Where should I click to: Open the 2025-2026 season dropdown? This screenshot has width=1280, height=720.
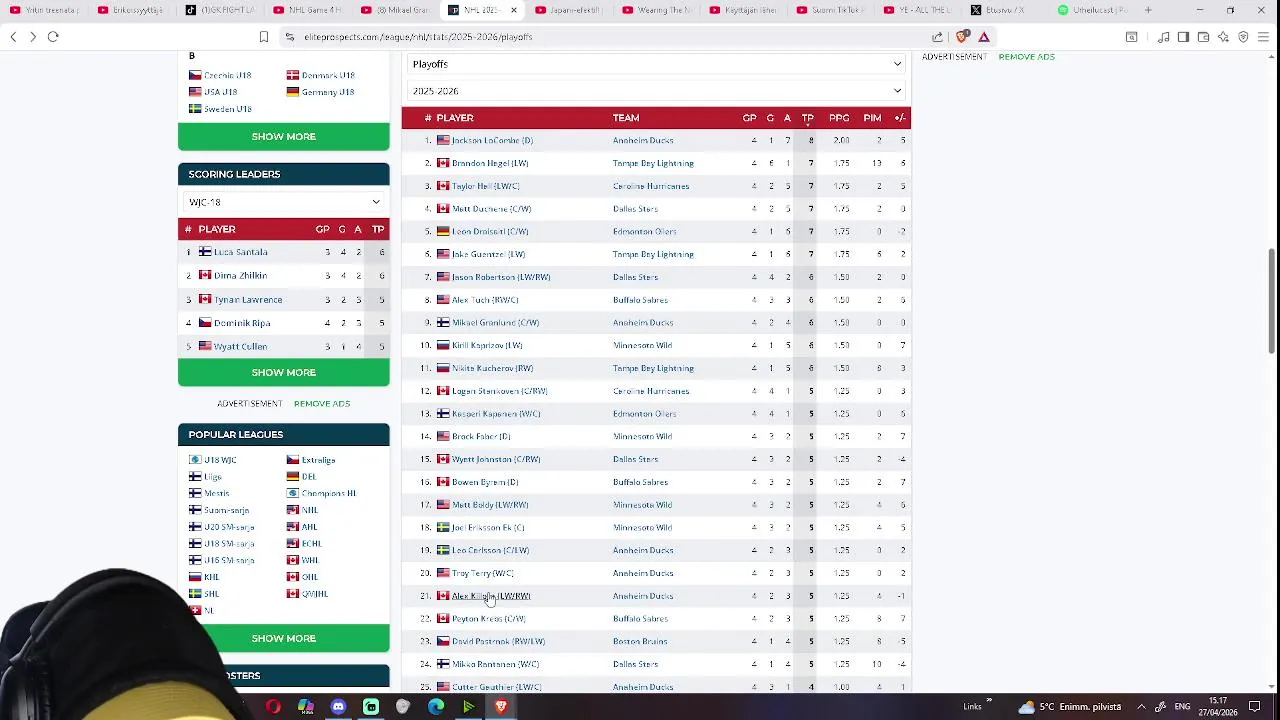pyautogui.click(x=656, y=91)
